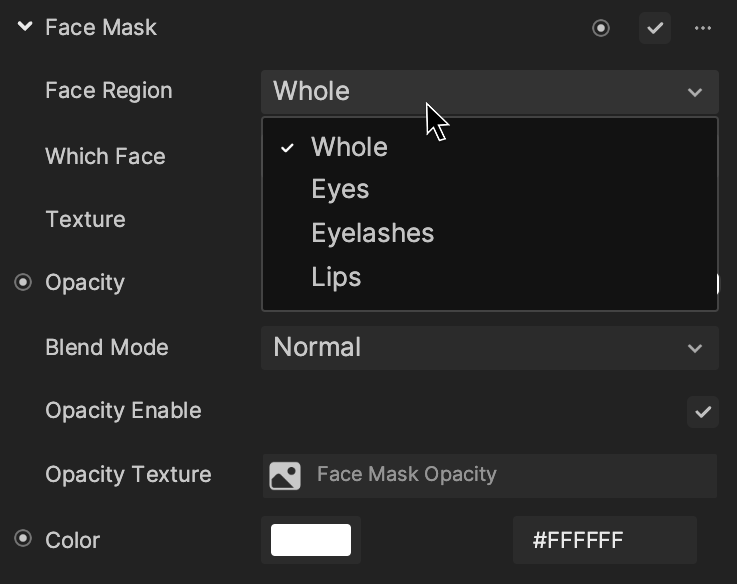Click the #FFFFFF hex color field

pyautogui.click(x=604, y=540)
